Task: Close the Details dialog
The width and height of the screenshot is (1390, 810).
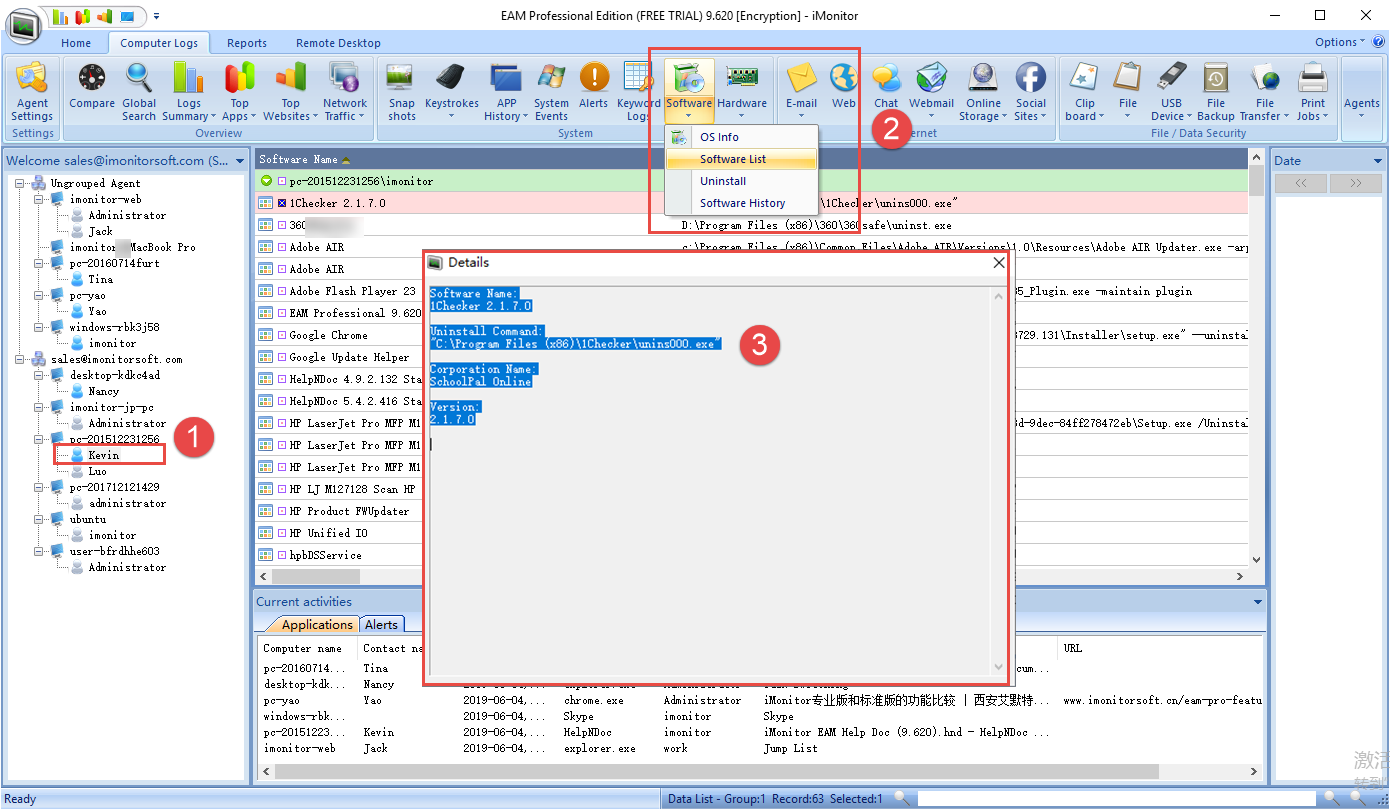Action: (x=998, y=262)
